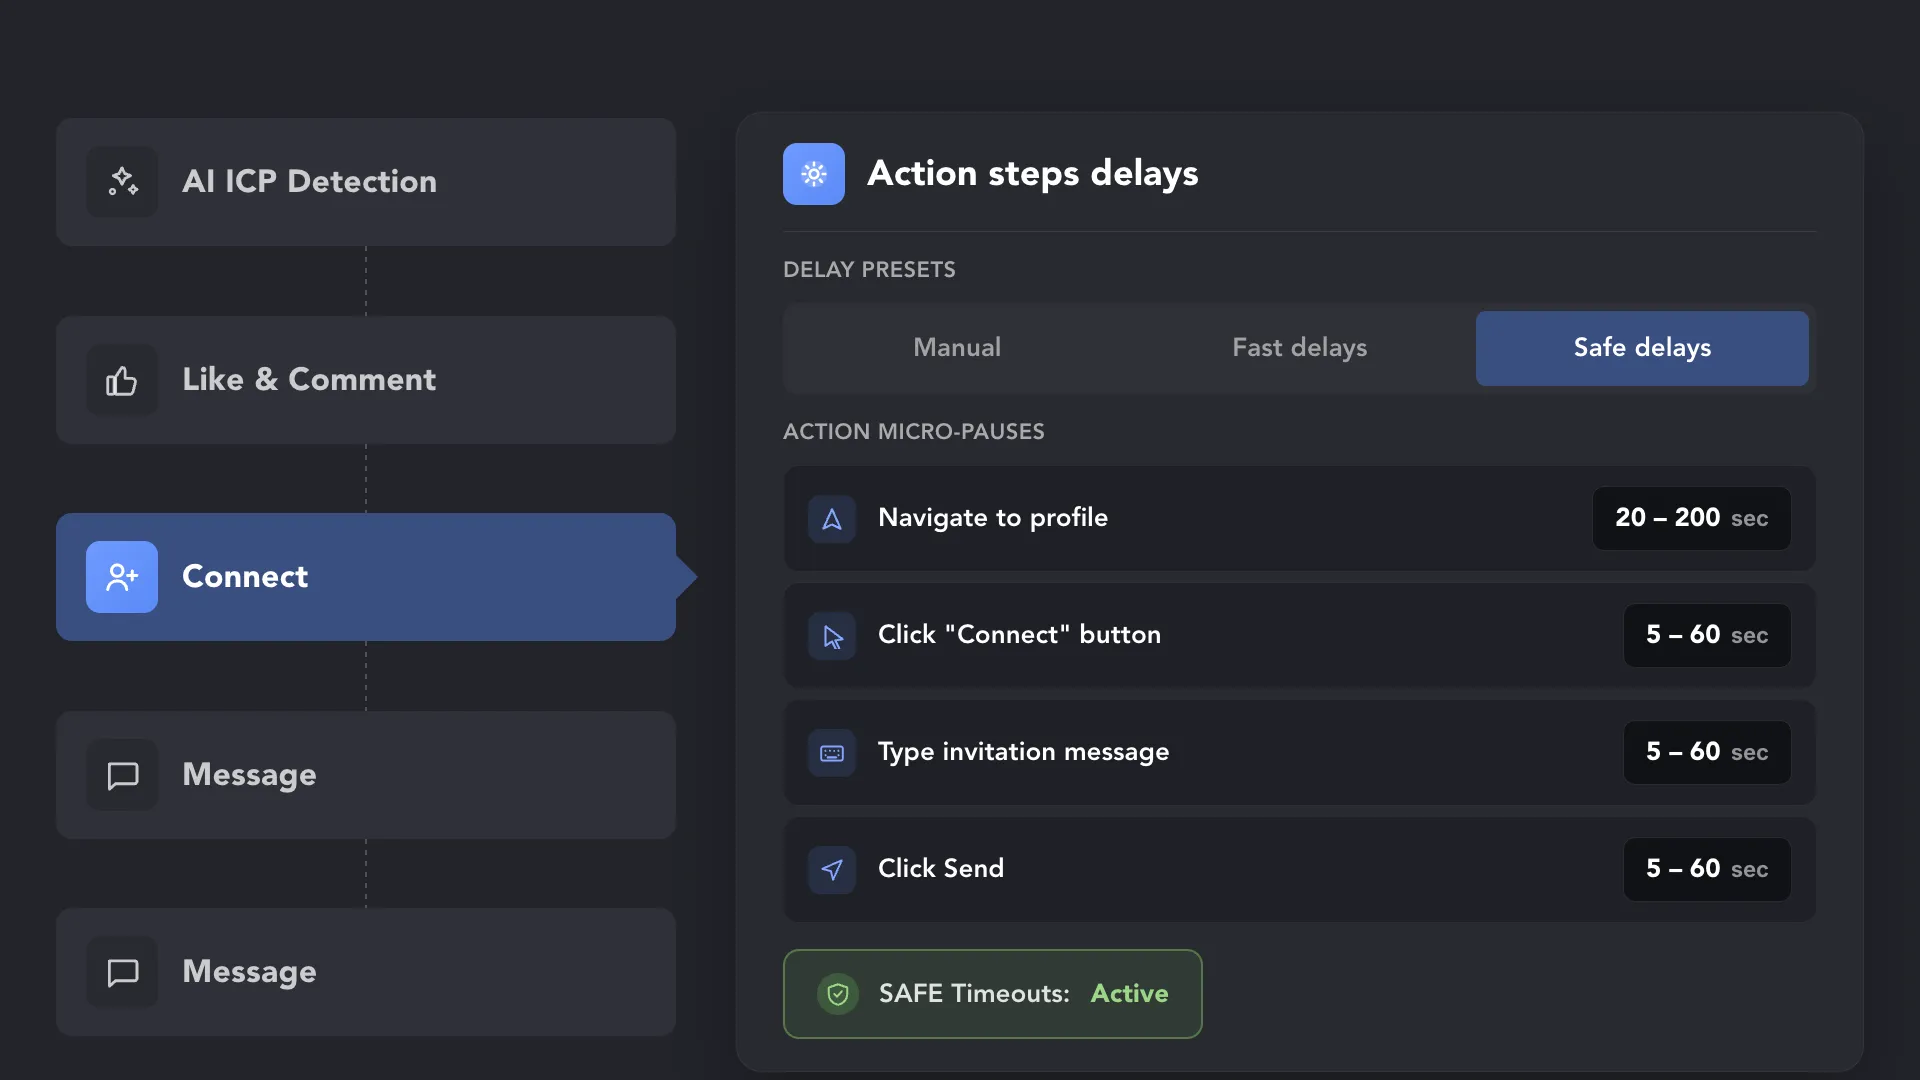Open the Like & Comment workflow step
1920x1080 pixels.
tap(366, 380)
